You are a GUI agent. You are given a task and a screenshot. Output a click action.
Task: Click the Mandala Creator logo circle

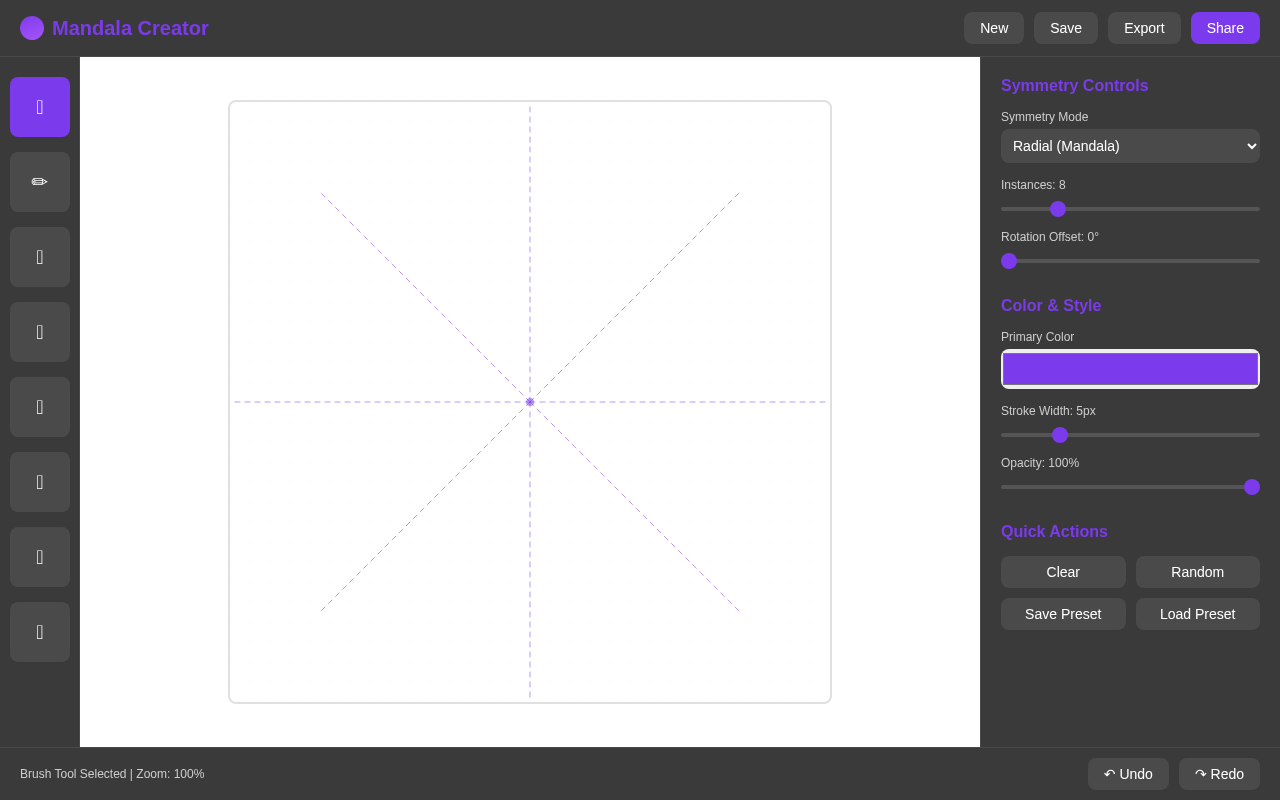click(x=32, y=28)
